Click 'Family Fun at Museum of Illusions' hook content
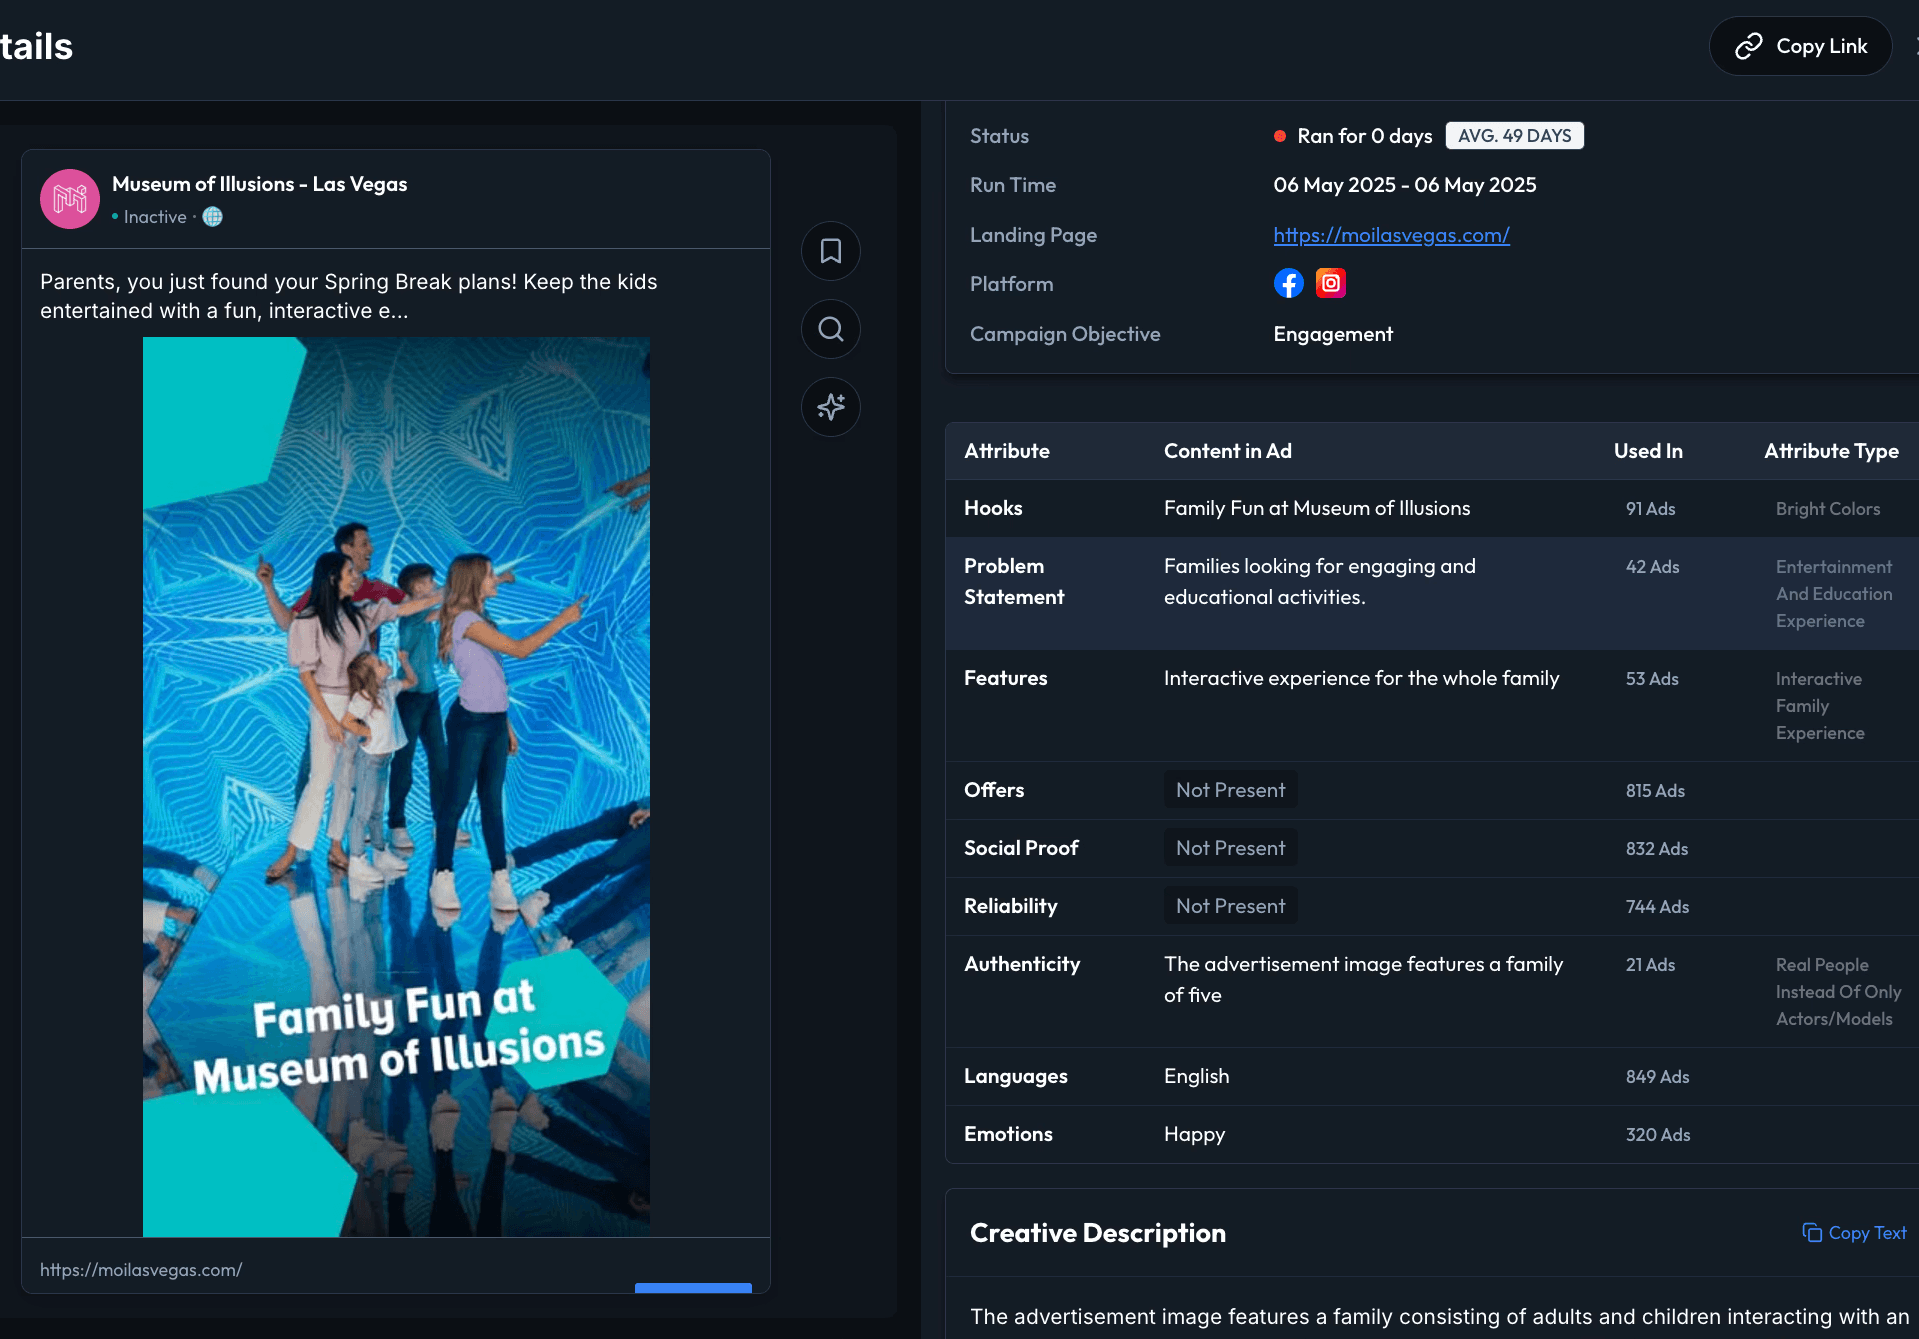The width and height of the screenshot is (1919, 1339). (x=1317, y=508)
